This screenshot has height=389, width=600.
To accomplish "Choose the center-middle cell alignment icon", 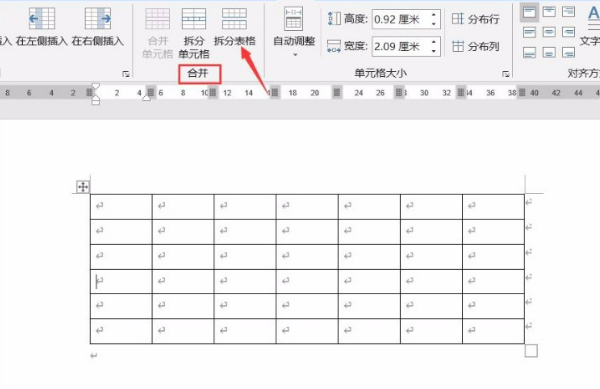I will pyautogui.click(x=549, y=32).
